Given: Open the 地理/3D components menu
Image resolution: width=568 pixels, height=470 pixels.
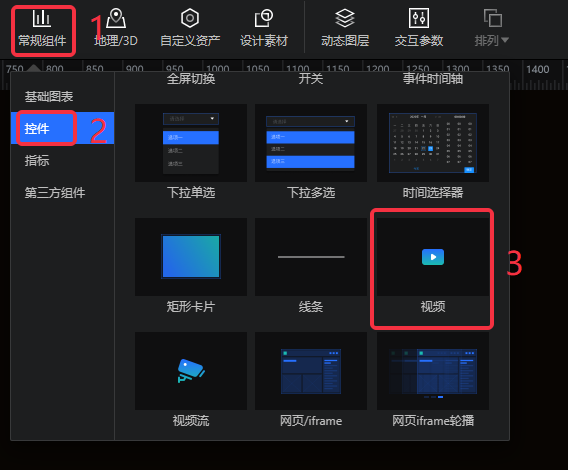Looking at the screenshot, I should click(116, 29).
